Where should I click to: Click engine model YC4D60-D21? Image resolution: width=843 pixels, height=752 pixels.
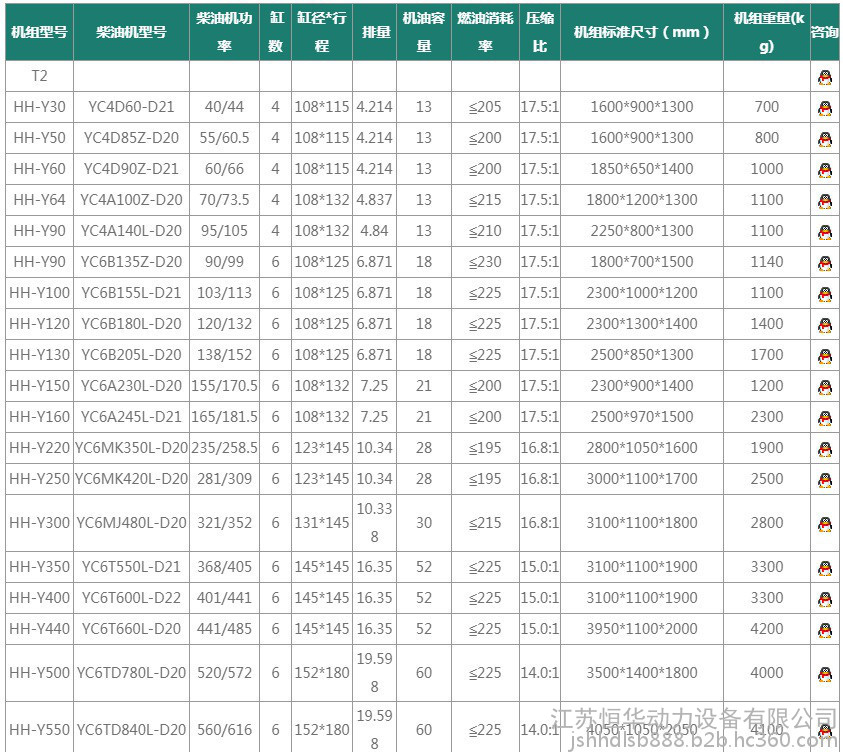point(131,106)
